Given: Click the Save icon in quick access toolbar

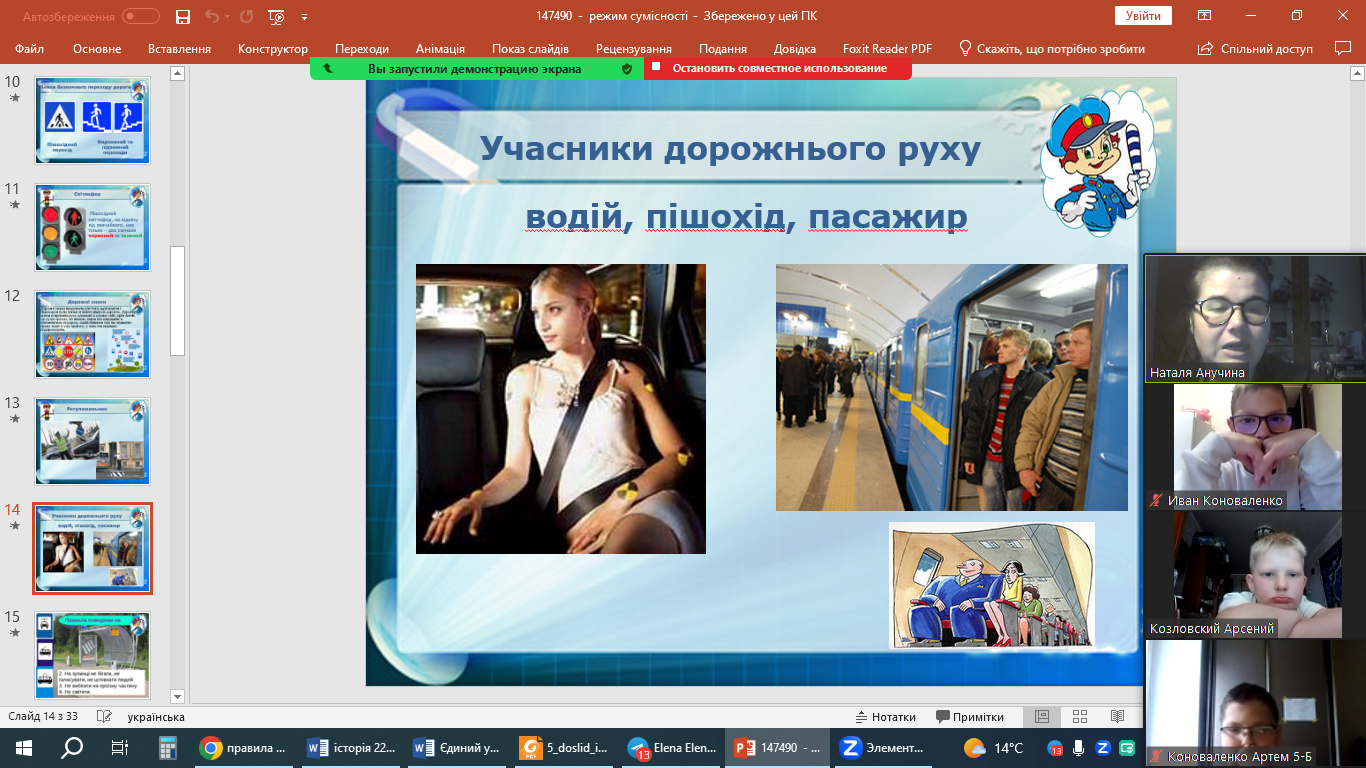Looking at the screenshot, I should (x=182, y=16).
